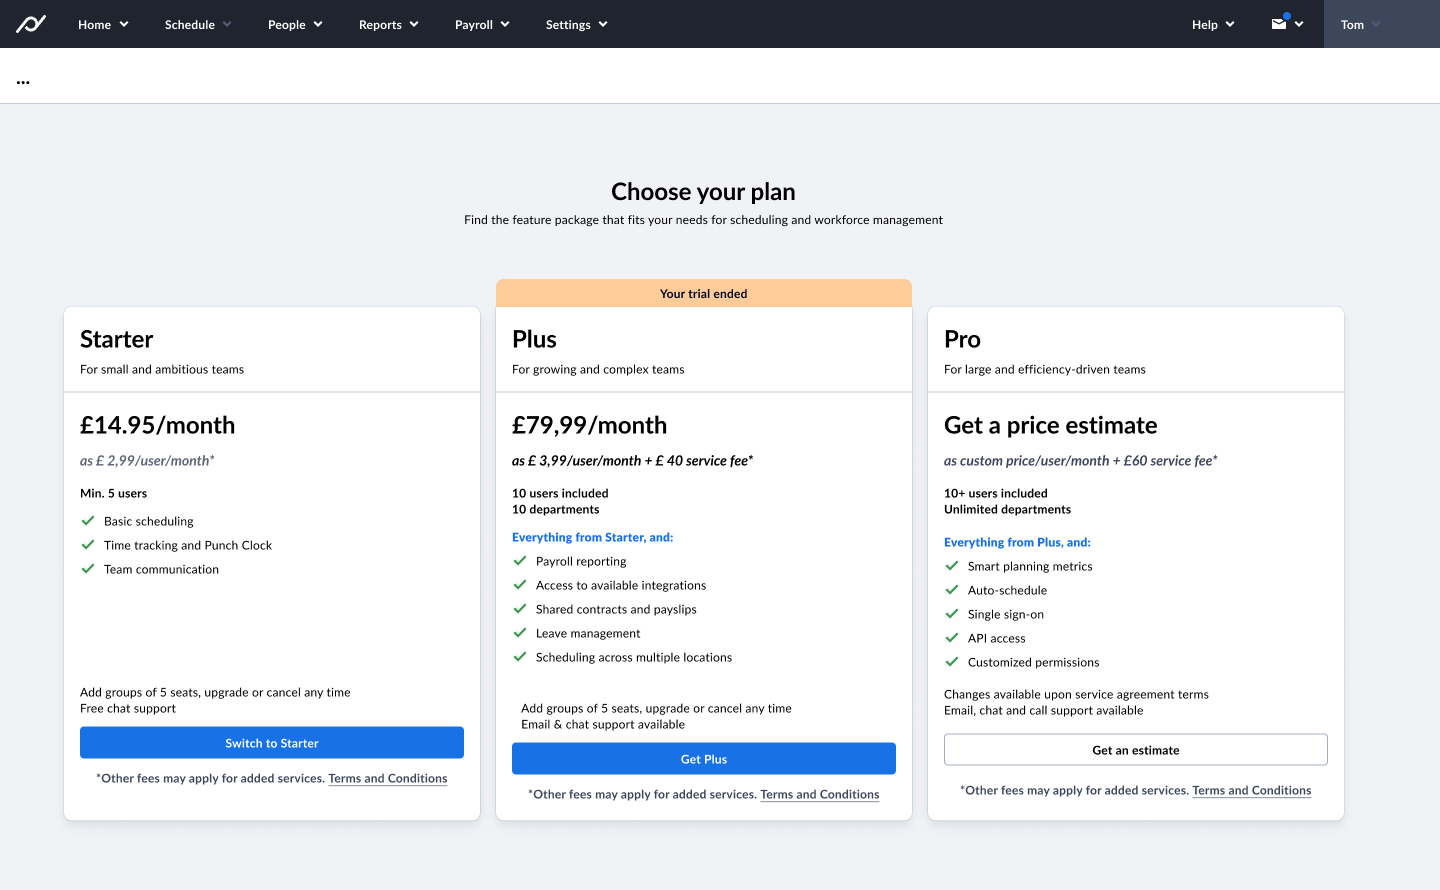Click checkmark icon beside Basic scheduling
Viewport: 1440px width, 890px height.
tap(88, 521)
